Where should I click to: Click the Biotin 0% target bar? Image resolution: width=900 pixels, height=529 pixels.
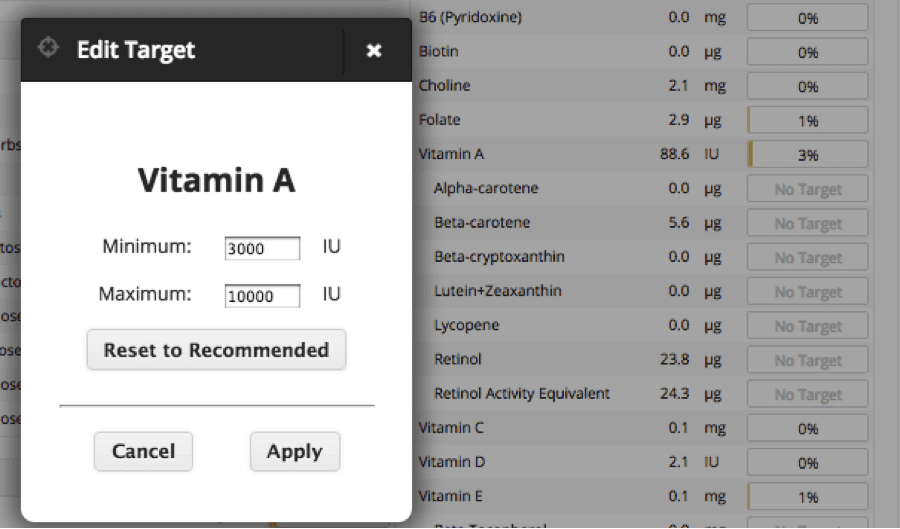(808, 52)
